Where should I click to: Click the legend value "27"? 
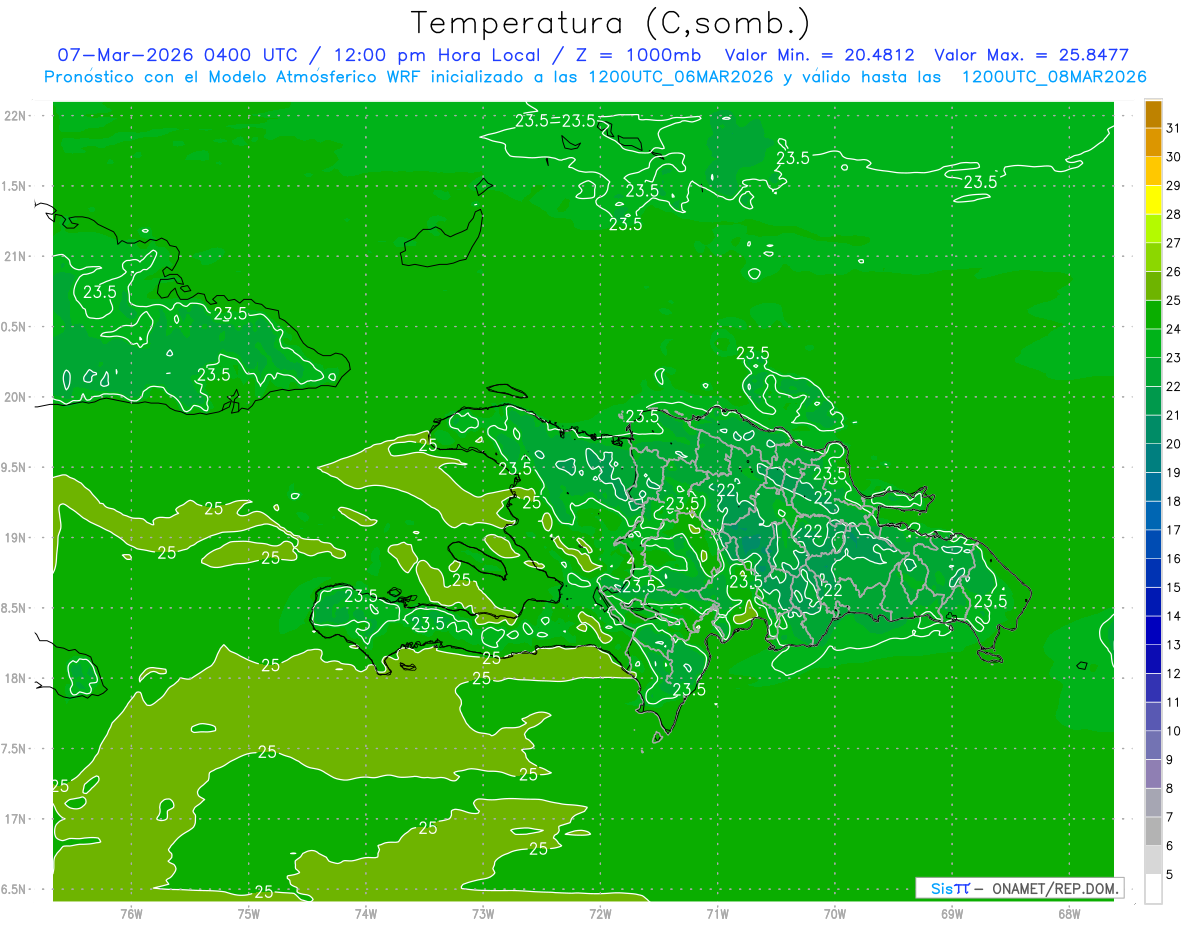1173,243
